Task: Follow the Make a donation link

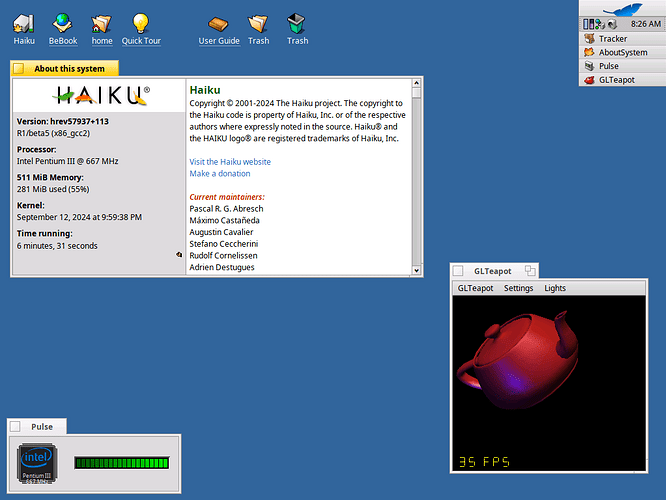Action: 220,173
